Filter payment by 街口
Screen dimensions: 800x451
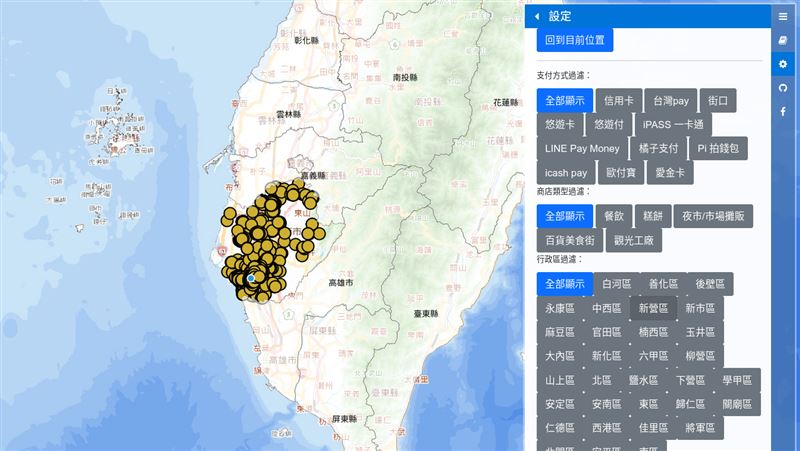tap(718, 101)
